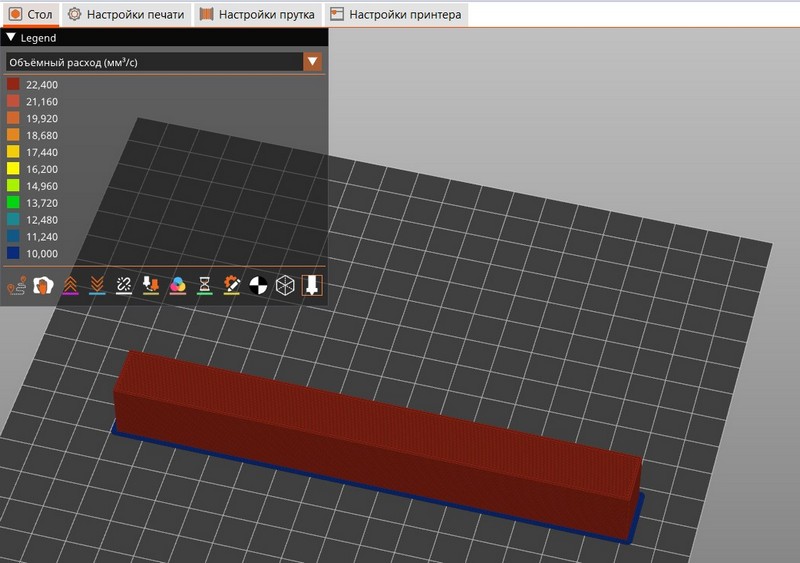The image size is (800, 563).
Task: Open the Настройки прутка tab
Action: click(258, 14)
